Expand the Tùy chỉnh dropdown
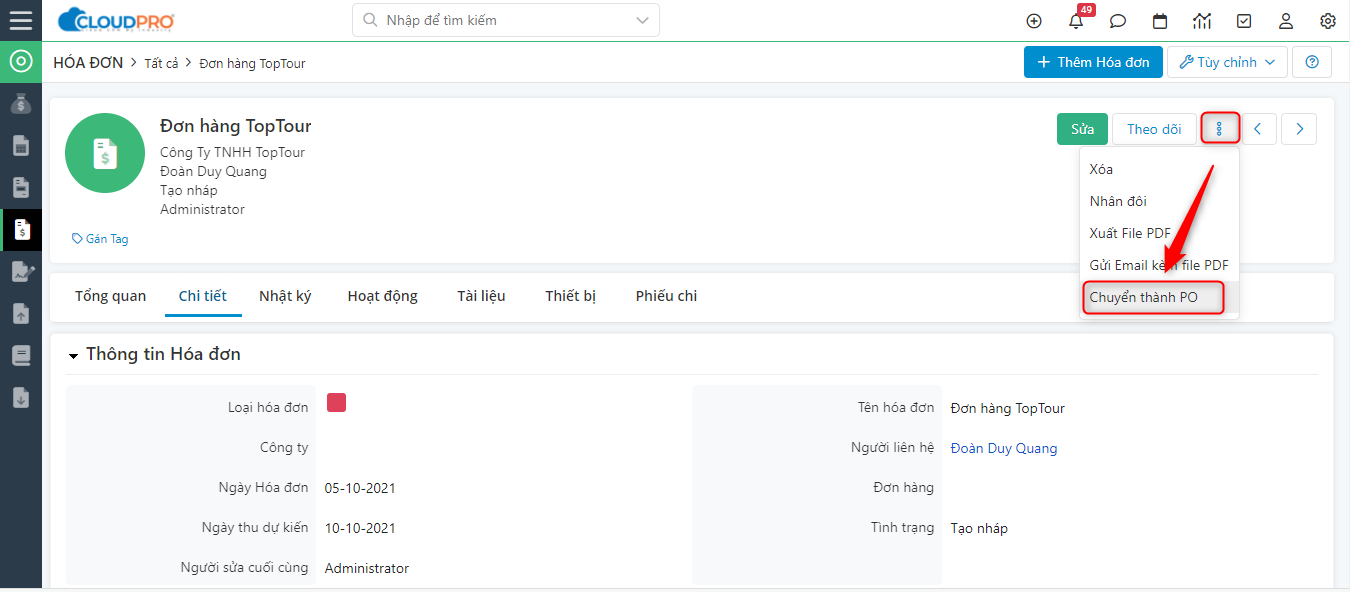1350x592 pixels. pyautogui.click(x=1227, y=62)
